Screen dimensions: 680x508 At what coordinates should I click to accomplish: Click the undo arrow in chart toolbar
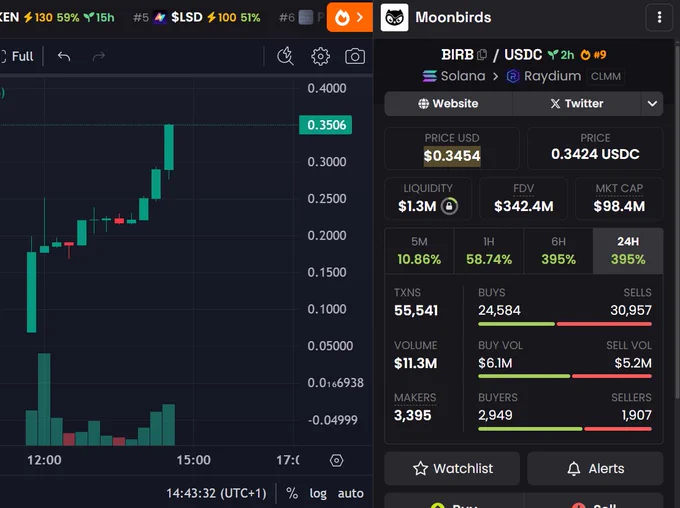(64, 56)
